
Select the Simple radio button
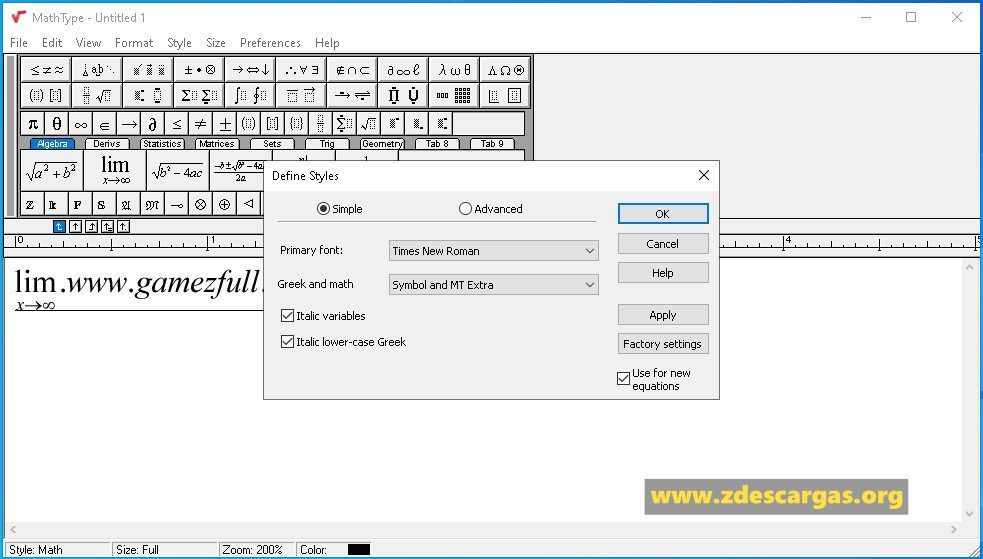[323, 209]
